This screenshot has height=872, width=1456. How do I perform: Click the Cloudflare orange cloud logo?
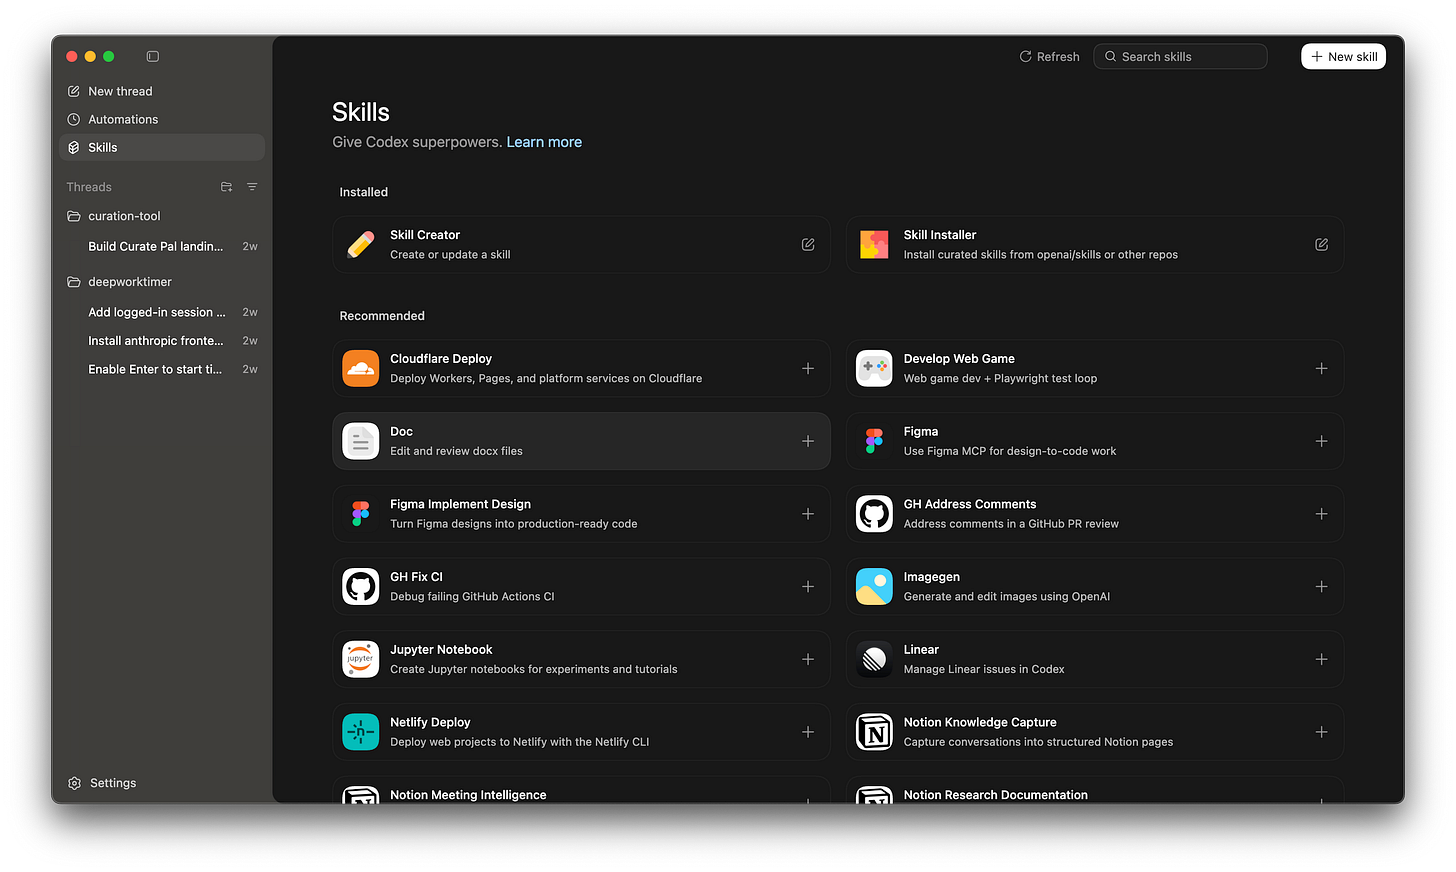(x=361, y=368)
